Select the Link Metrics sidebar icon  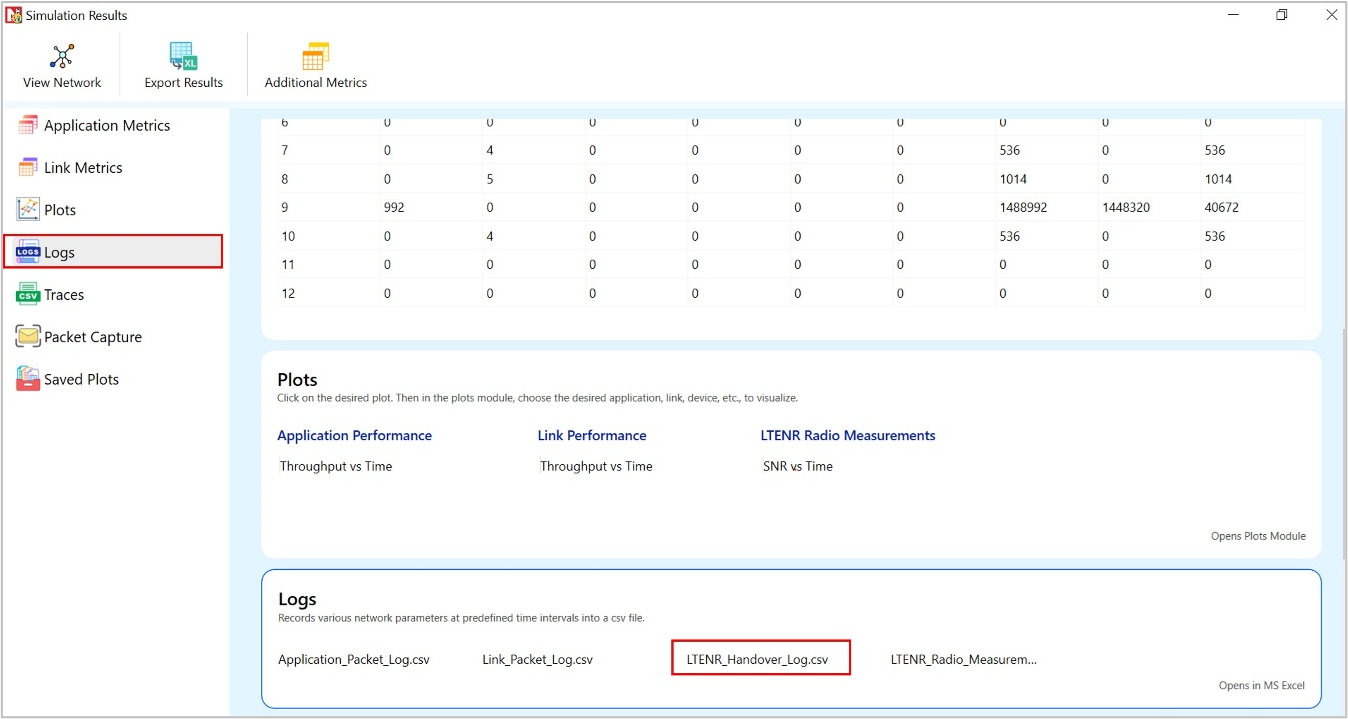point(28,168)
